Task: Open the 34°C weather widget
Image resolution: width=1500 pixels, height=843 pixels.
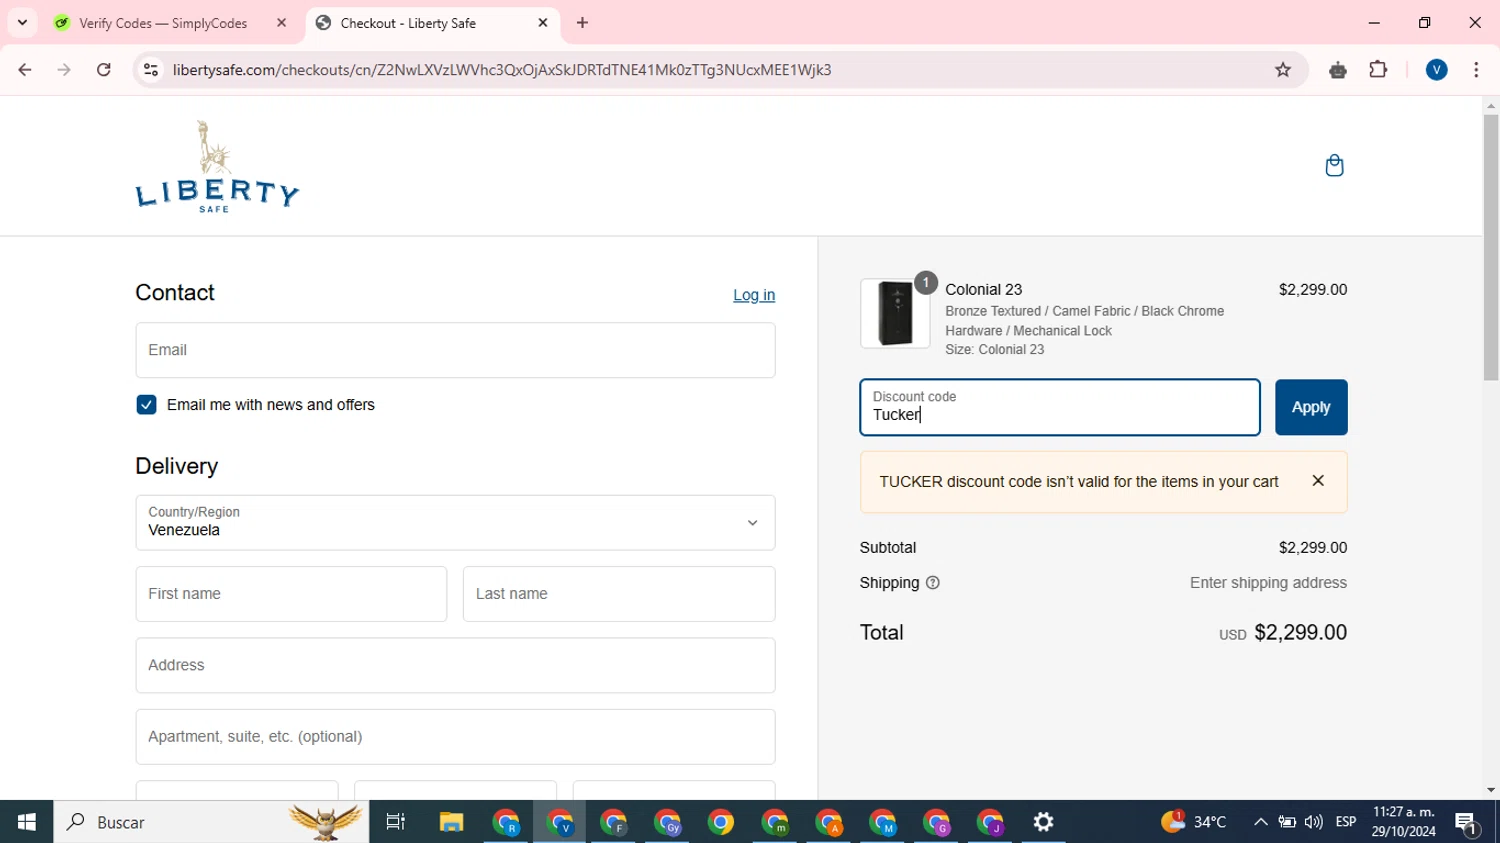Action: point(1194,822)
